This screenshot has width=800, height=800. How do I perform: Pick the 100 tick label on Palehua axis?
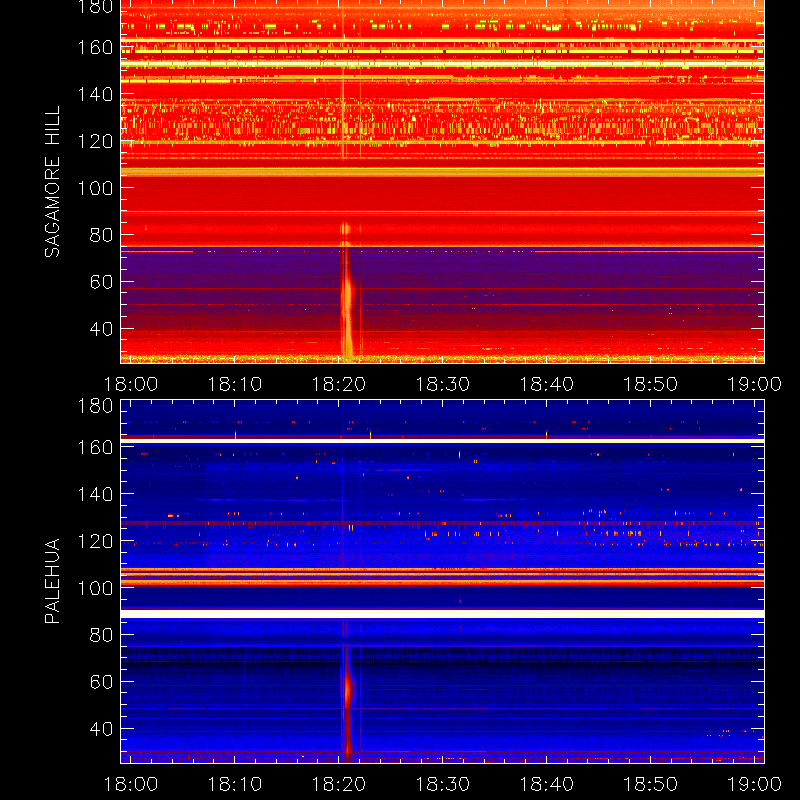coord(95,588)
